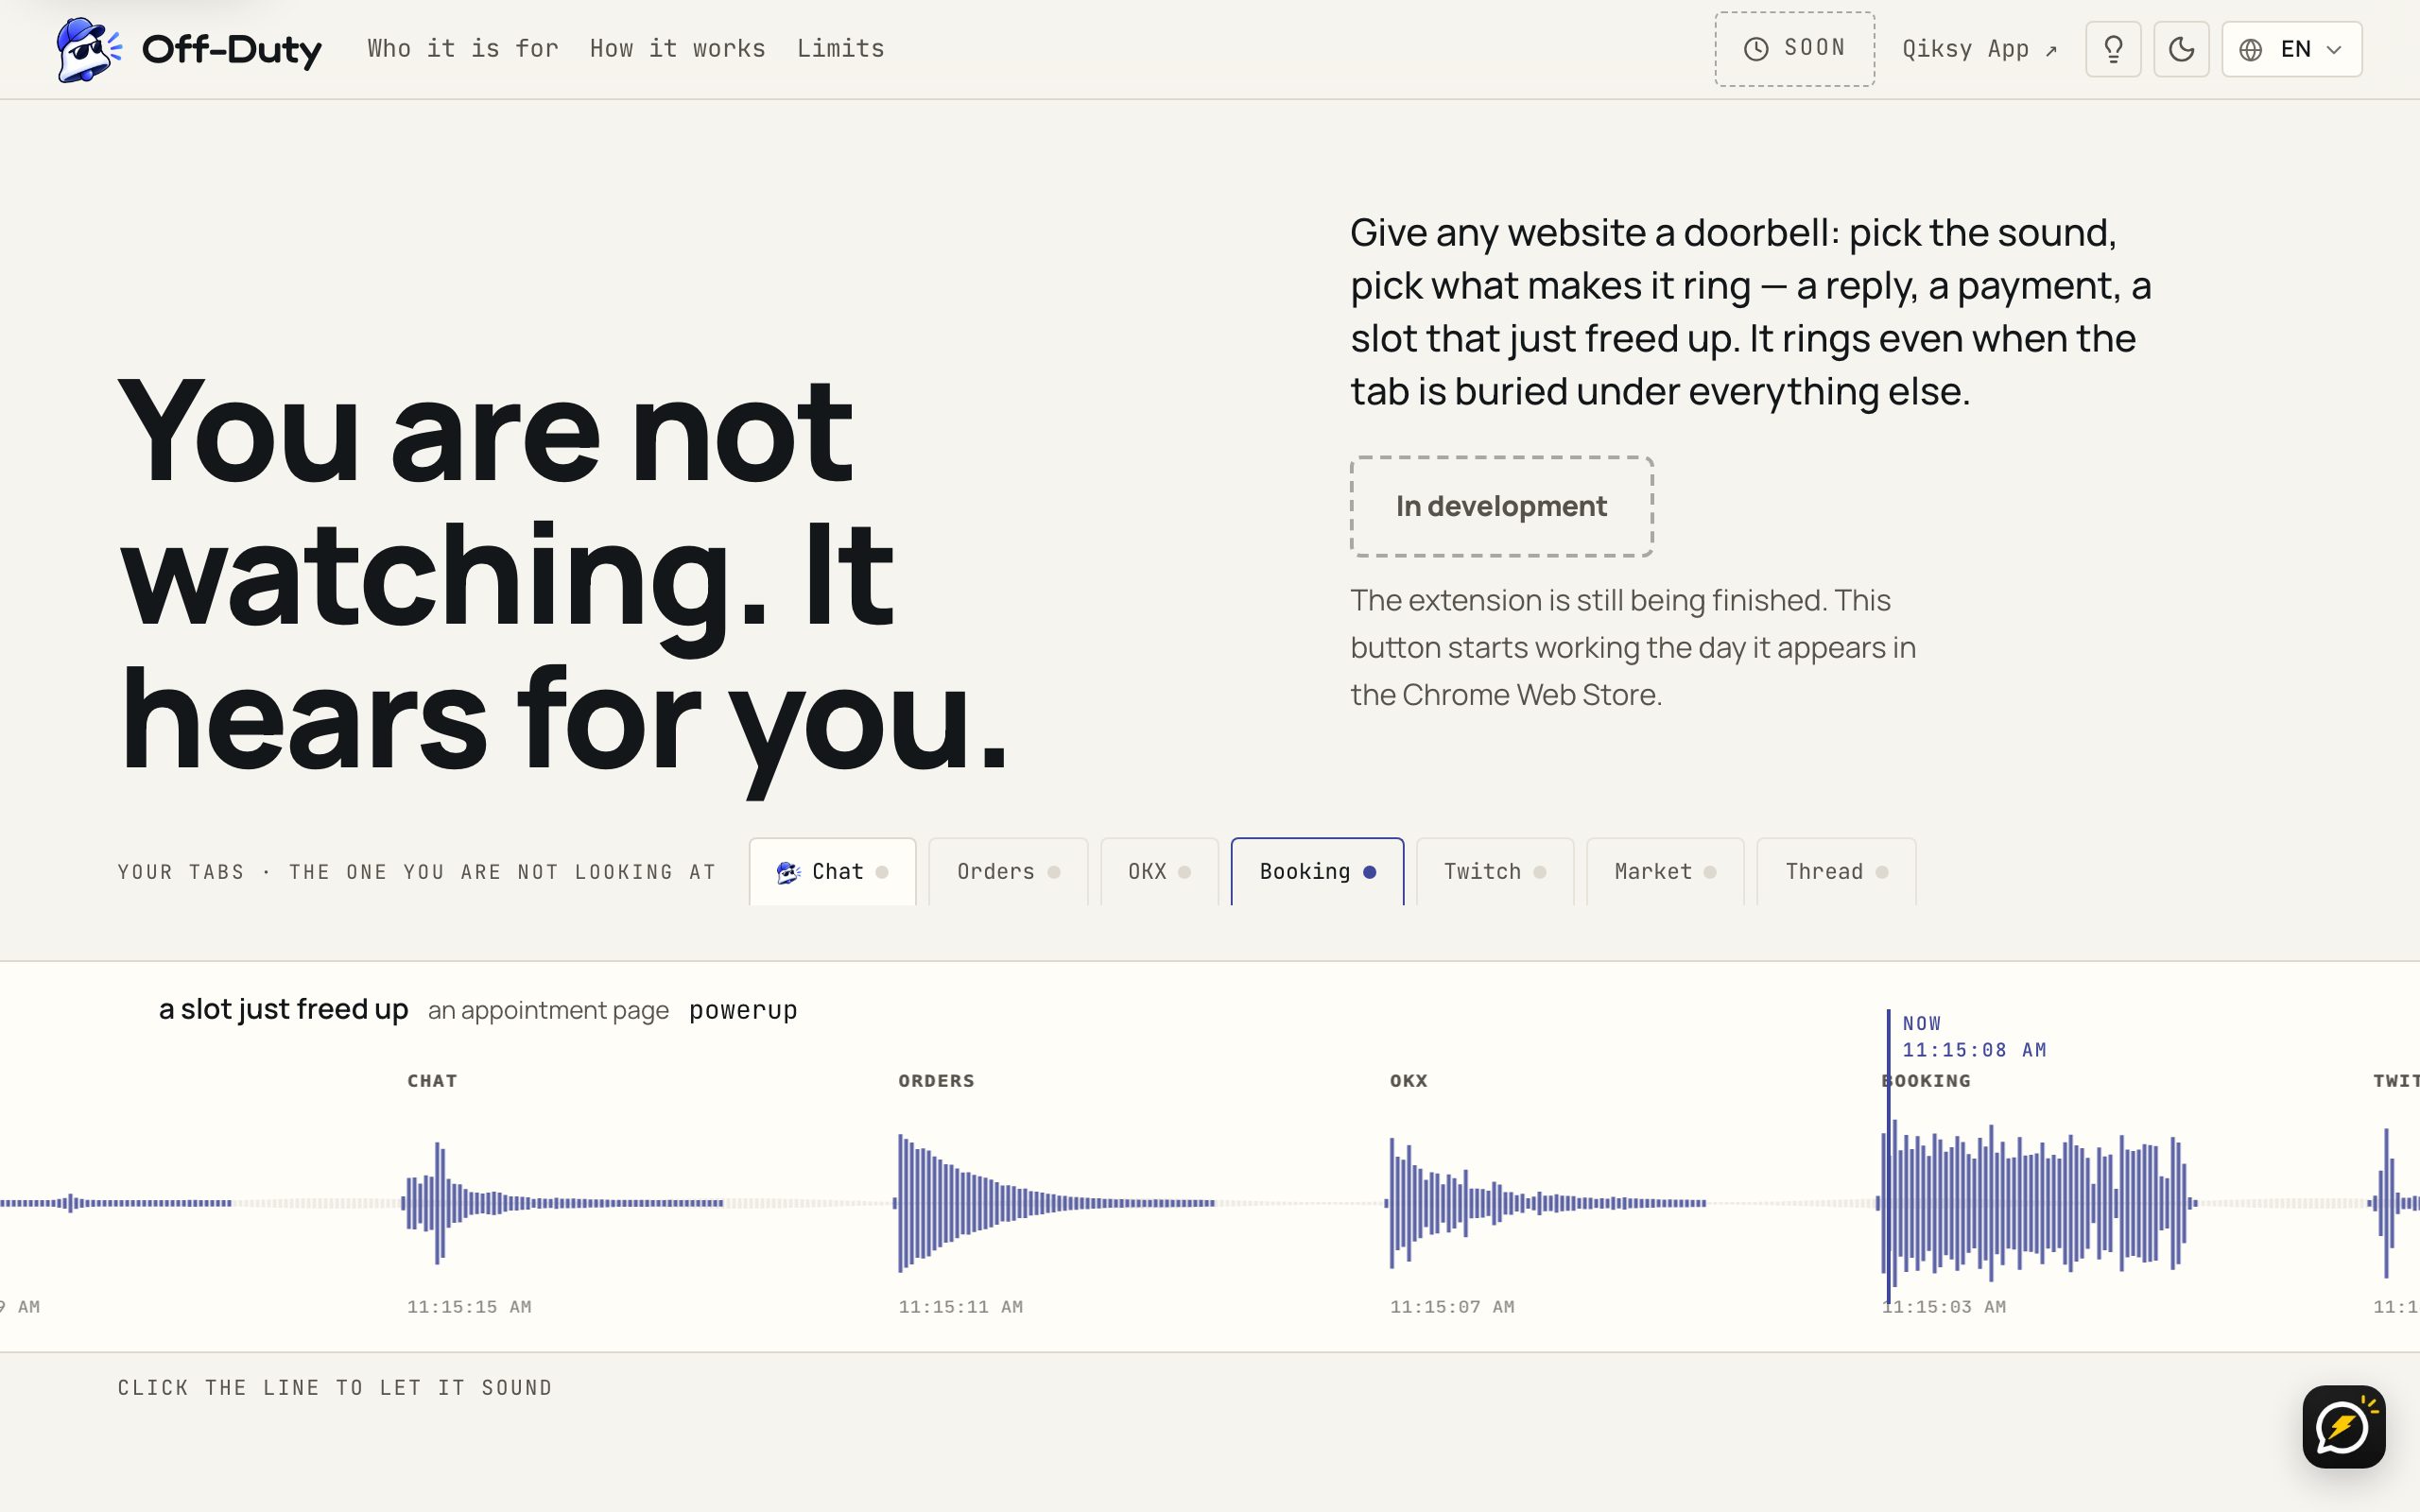This screenshot has height=1512, width=2420.
Task: Select the Thread tab
Action: click(x=1836, y=872)
